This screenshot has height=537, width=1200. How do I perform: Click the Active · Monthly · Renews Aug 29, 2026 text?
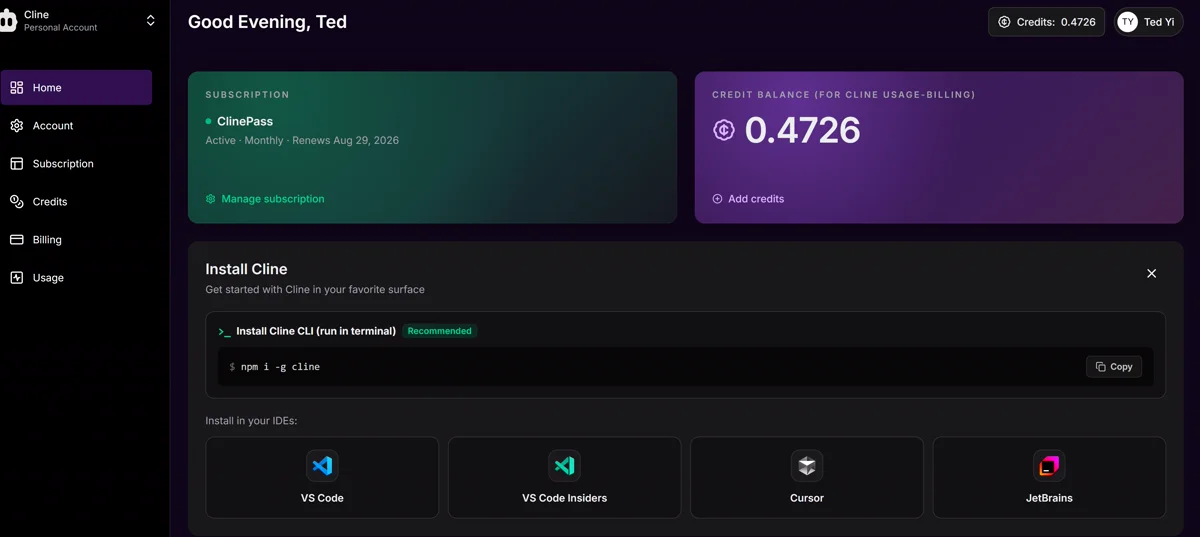pos(302,140)
